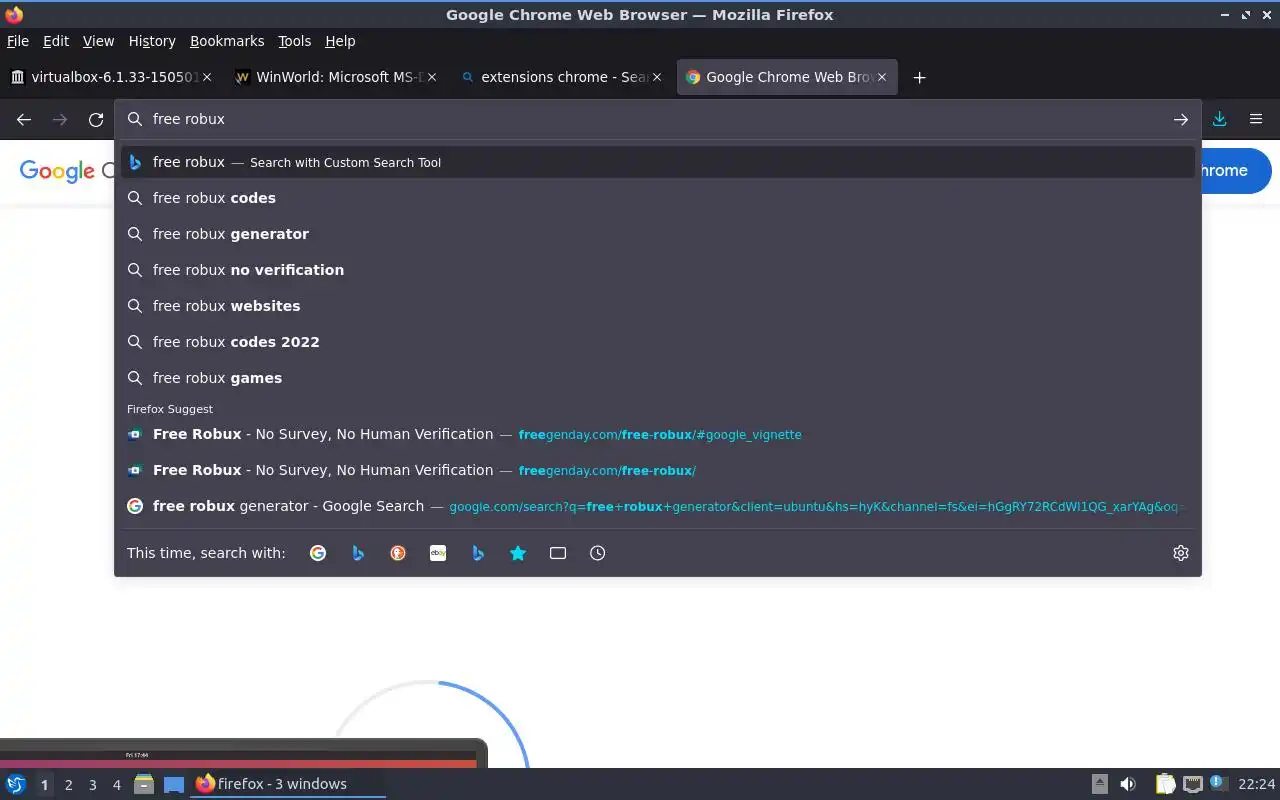
Task: Select suggestion 'free robux codes'
Action: (658, 198)
